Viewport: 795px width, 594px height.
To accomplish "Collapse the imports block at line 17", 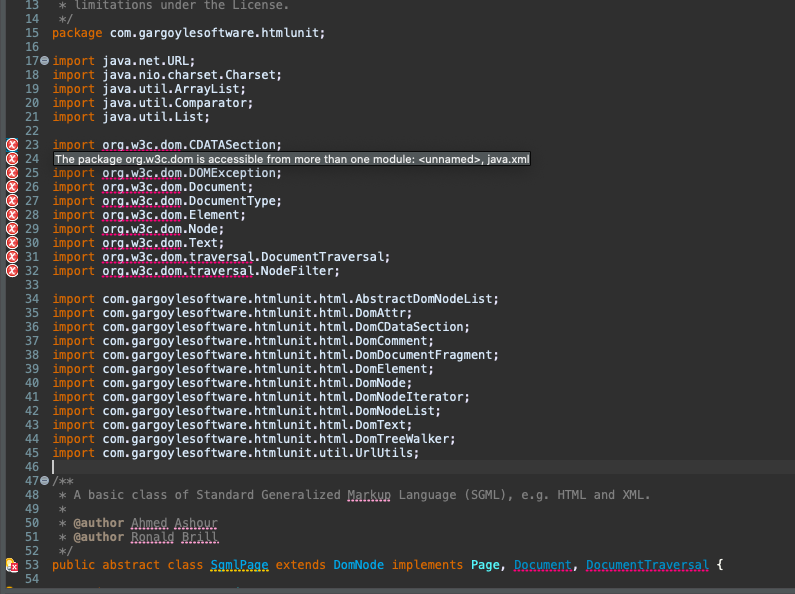I will coord(43,61).
